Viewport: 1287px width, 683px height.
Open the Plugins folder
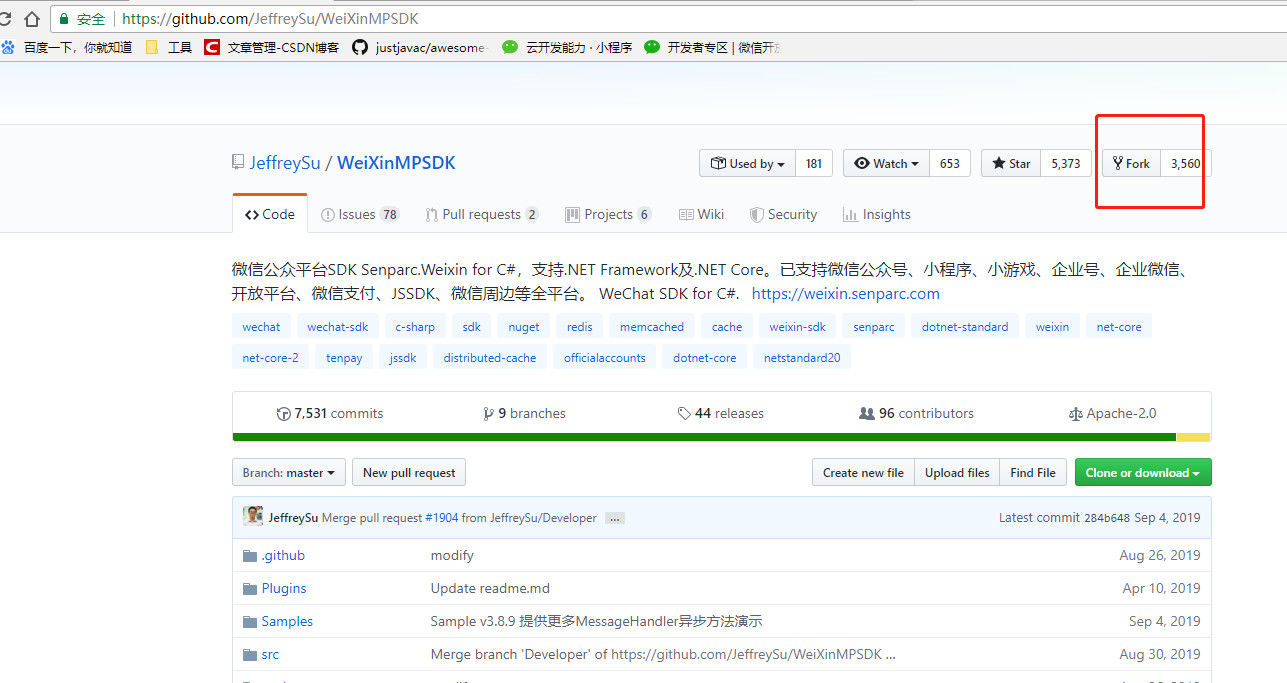coord(284,588)
